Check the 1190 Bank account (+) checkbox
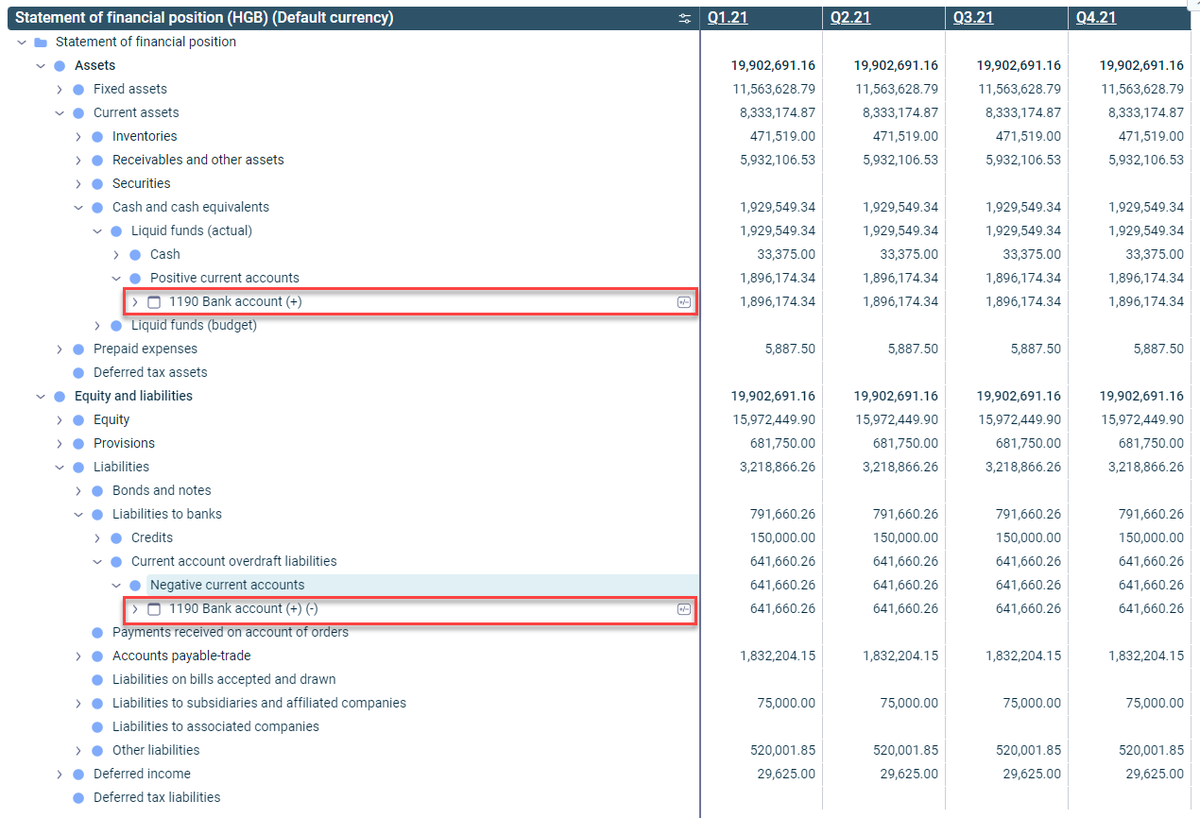The image size is (1200, 818). point(154,301)
